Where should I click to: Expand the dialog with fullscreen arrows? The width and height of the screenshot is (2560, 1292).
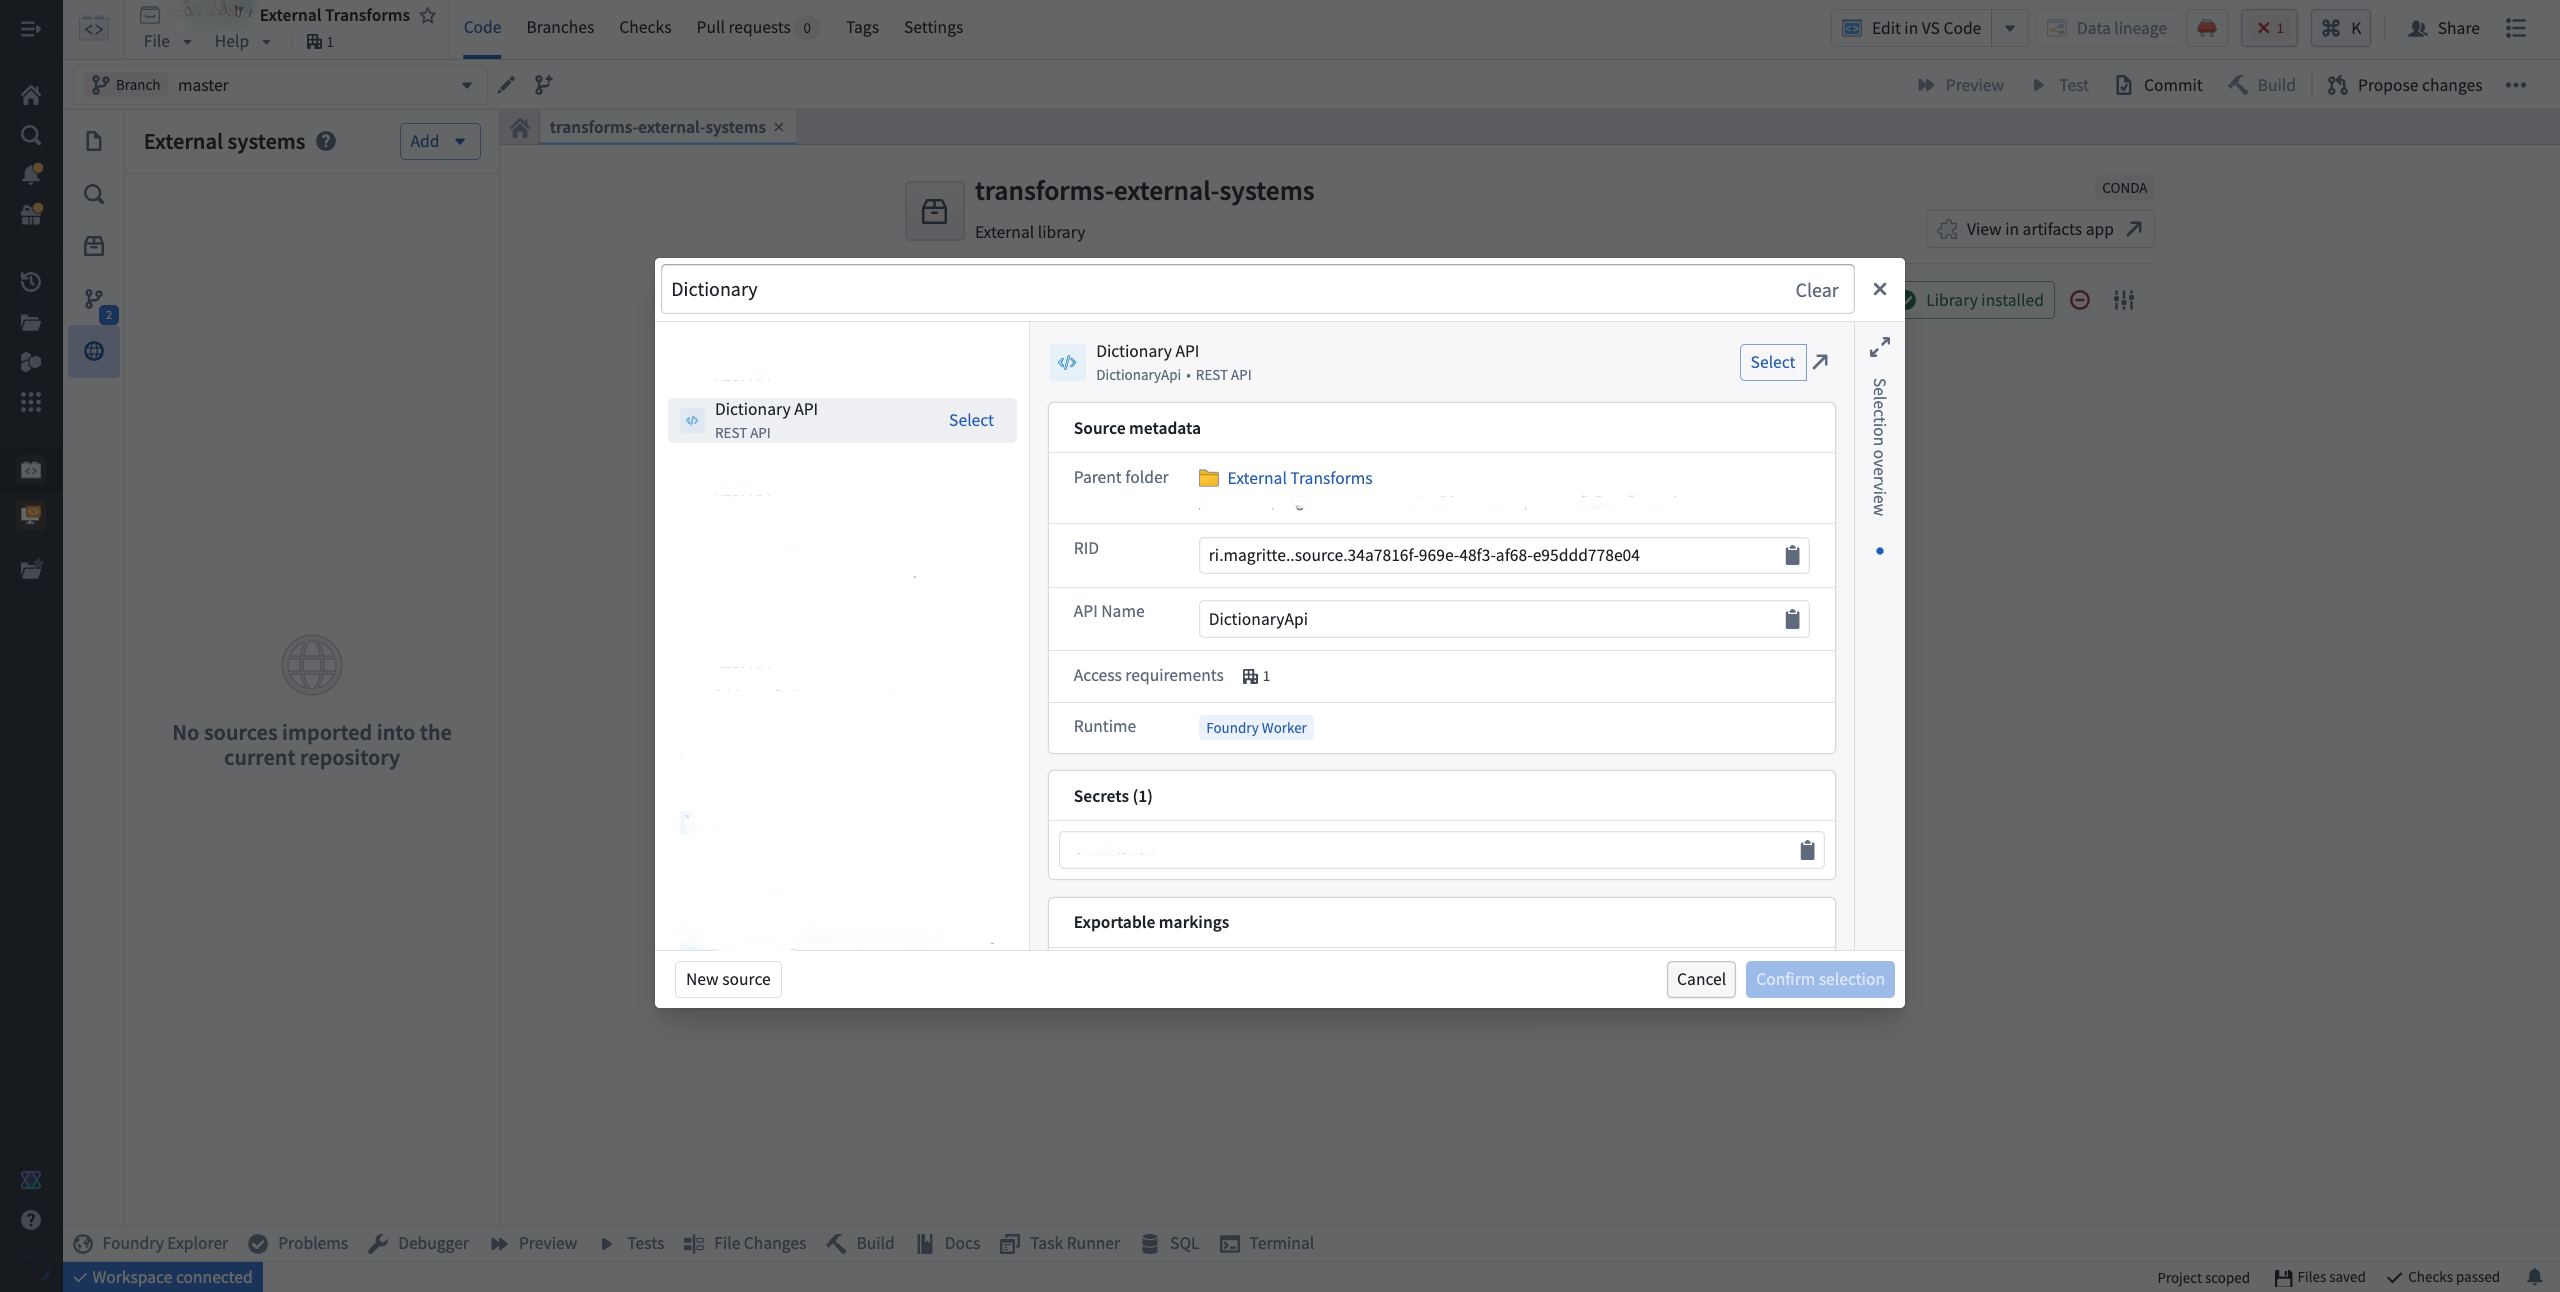(x=1880, y=347)
